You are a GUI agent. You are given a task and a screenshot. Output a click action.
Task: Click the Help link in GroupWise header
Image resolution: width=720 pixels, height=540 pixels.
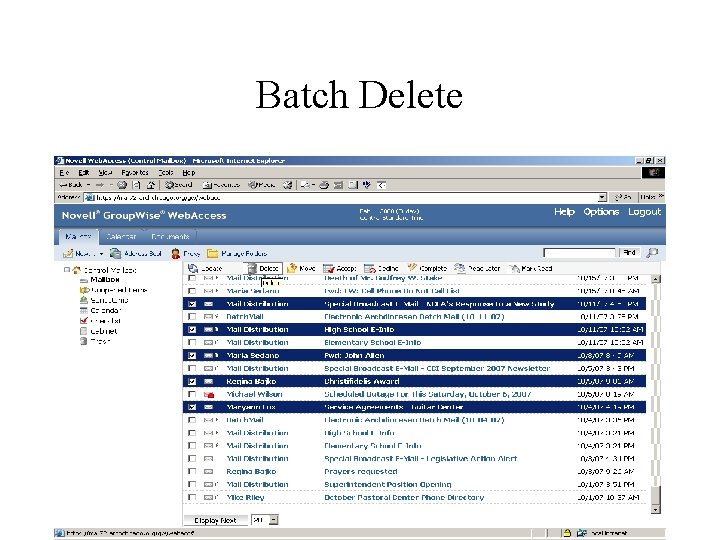point(564,212)
